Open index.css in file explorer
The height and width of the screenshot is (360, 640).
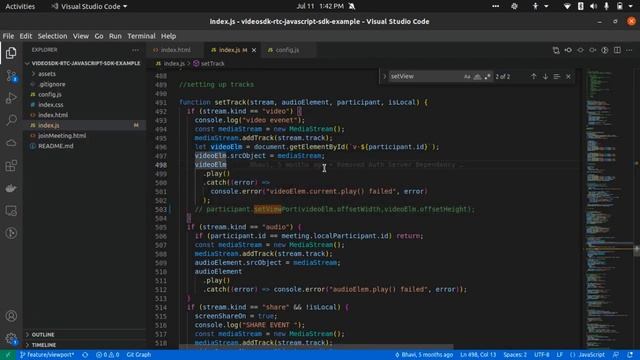pos(51,105)
